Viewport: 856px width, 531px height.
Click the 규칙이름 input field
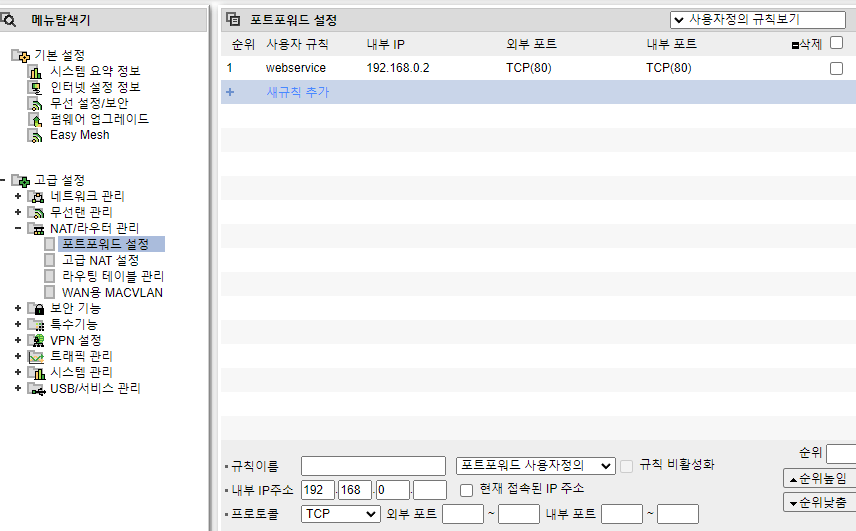pyautogui.click(x=373, y=466)
